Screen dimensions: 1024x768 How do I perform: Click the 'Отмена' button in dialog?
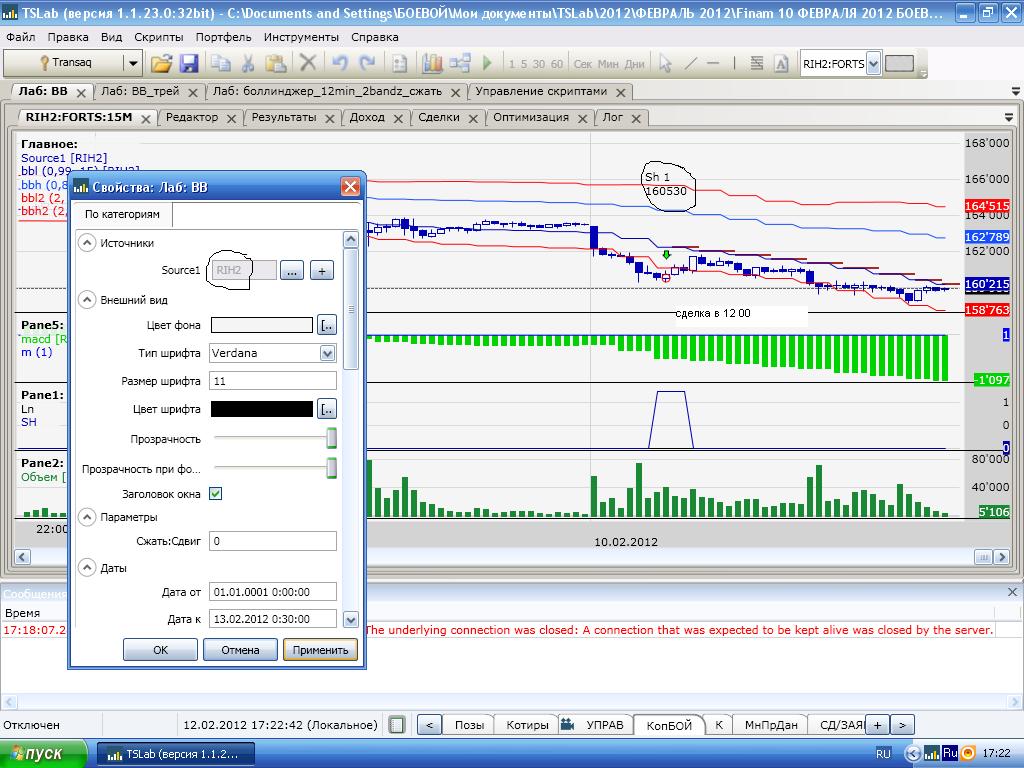(240, 650)
